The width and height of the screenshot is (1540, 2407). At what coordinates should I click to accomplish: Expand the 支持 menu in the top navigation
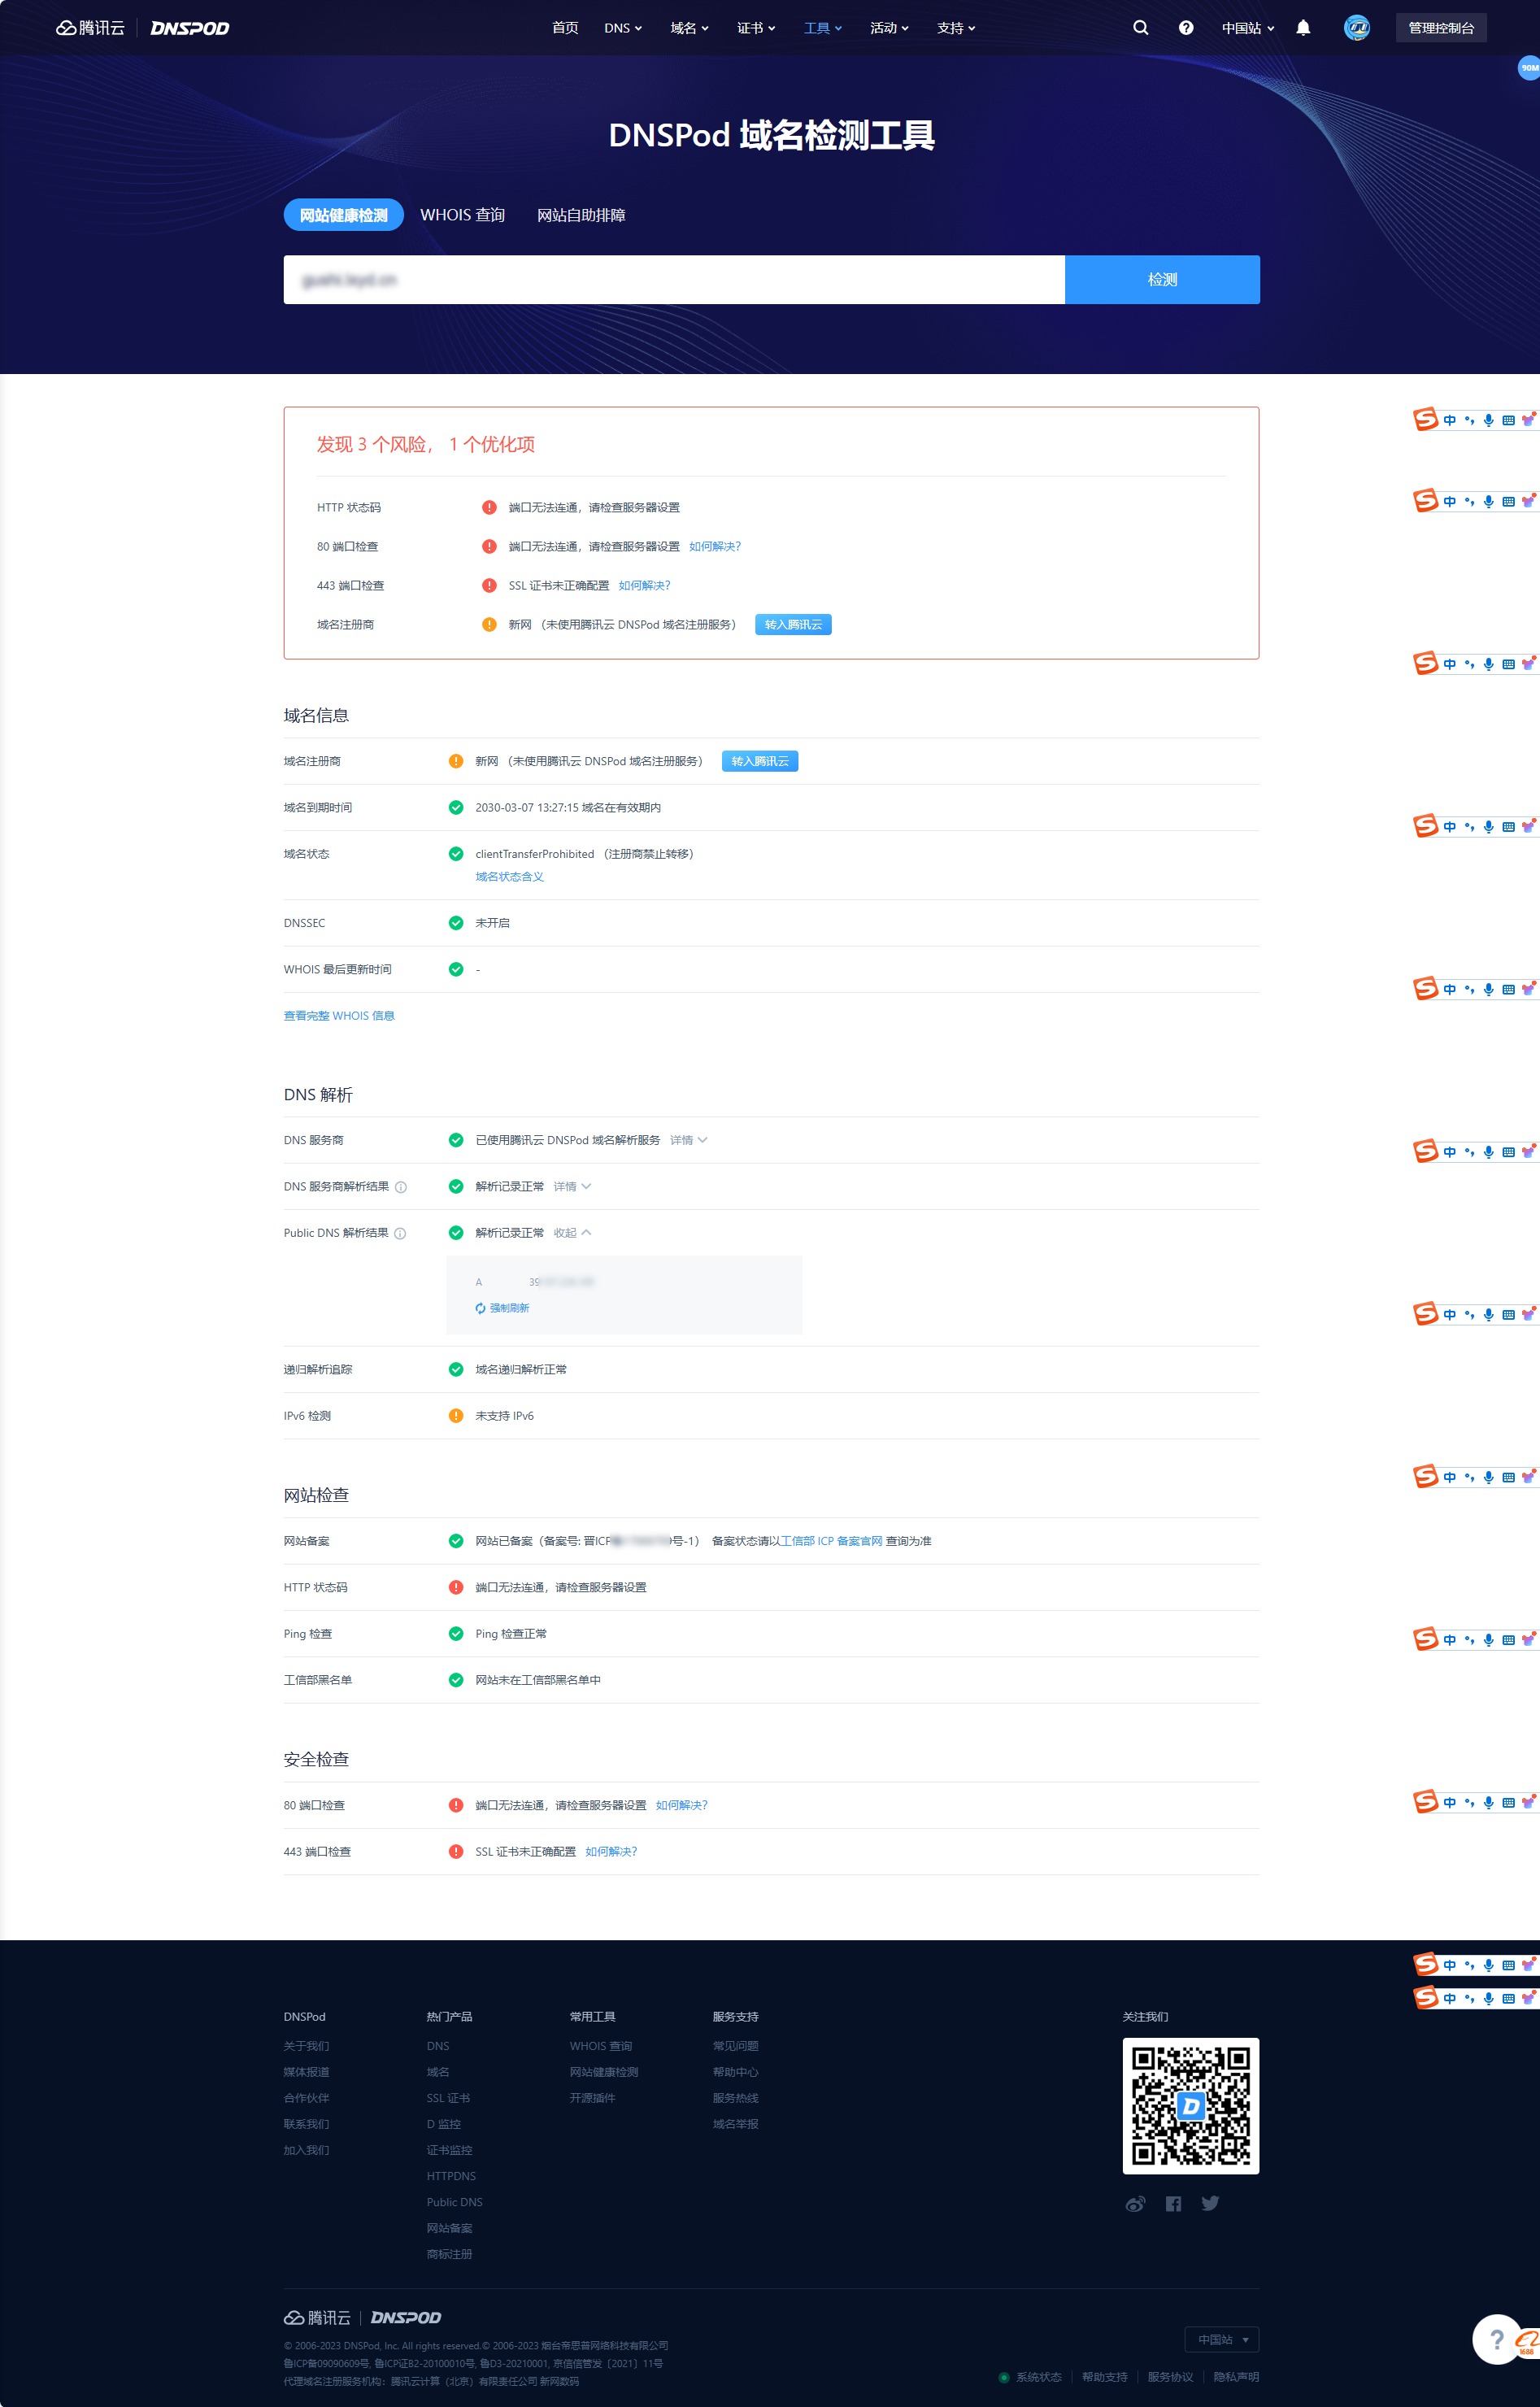pos(956,28)
